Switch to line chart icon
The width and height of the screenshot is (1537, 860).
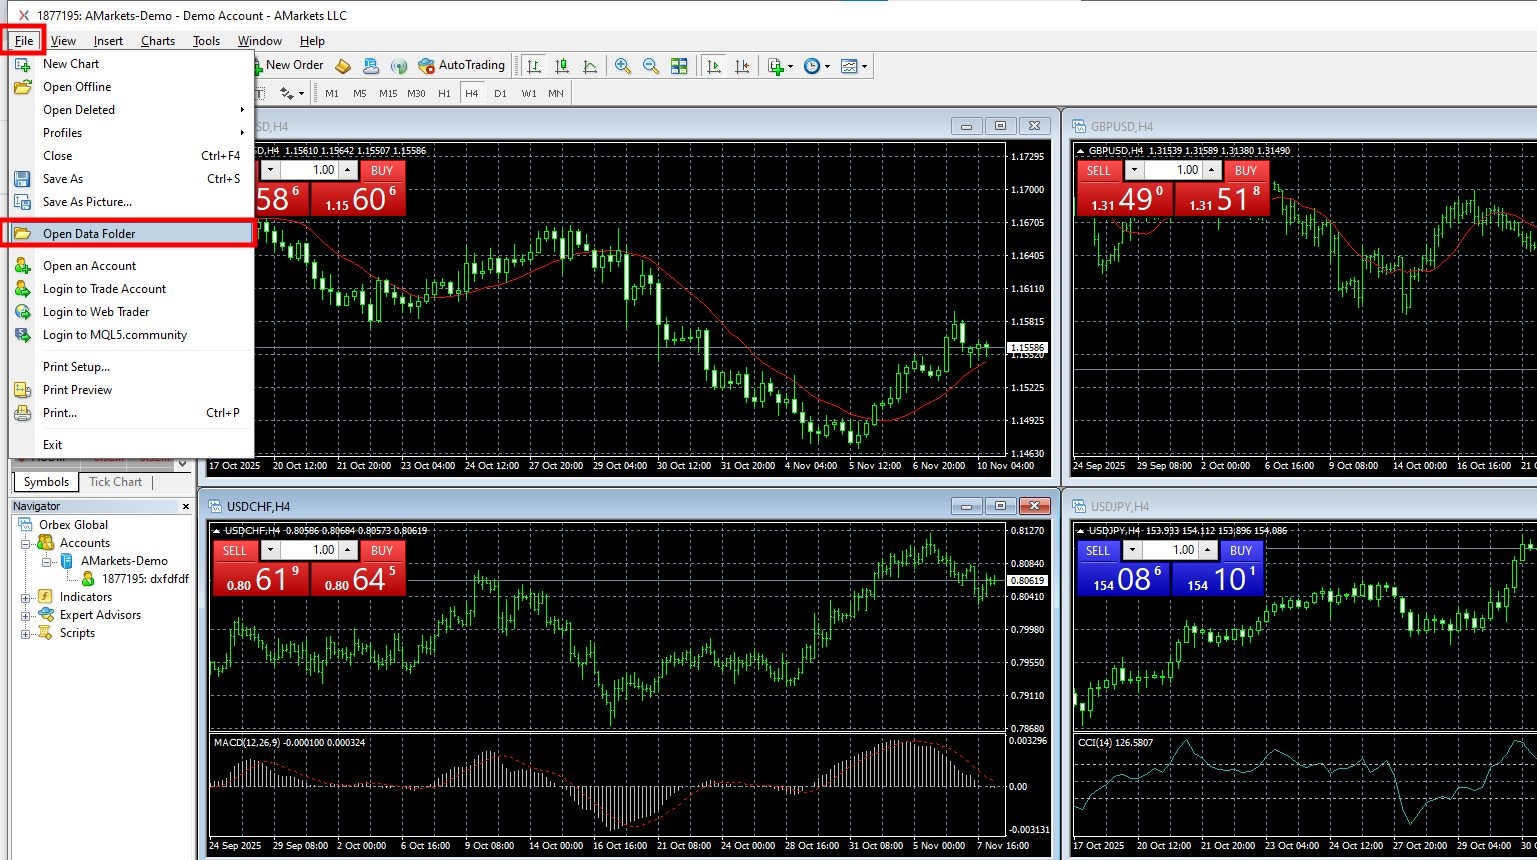tap(590, 66)
